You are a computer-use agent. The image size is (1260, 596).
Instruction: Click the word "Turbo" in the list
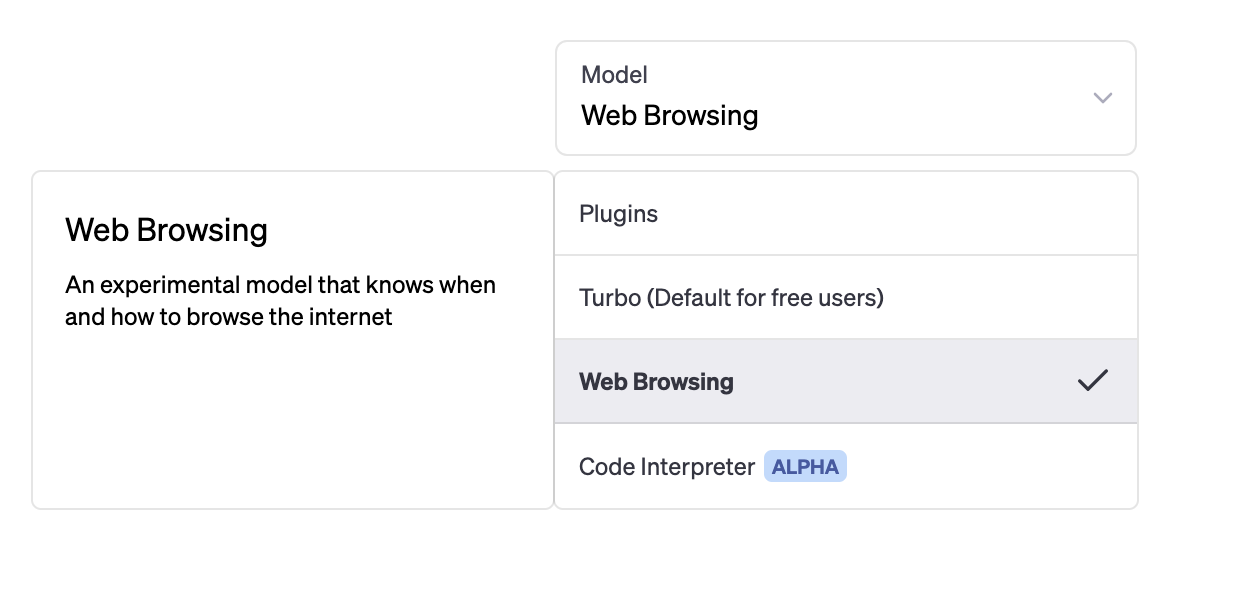(609, 298)
